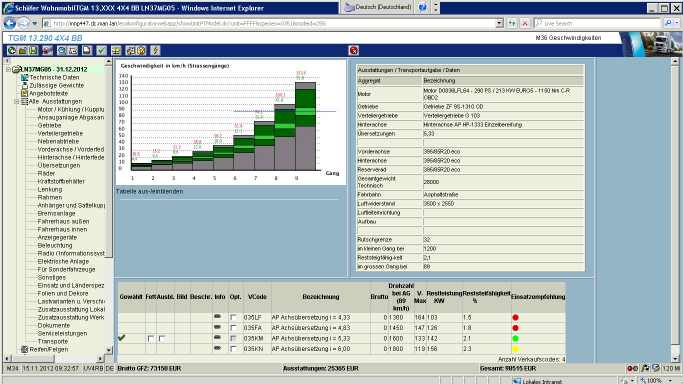The height and width of the screenshot is (384, 683).
Task: Click the lightning bolt toolbar icon
Action: click(155, 51)
